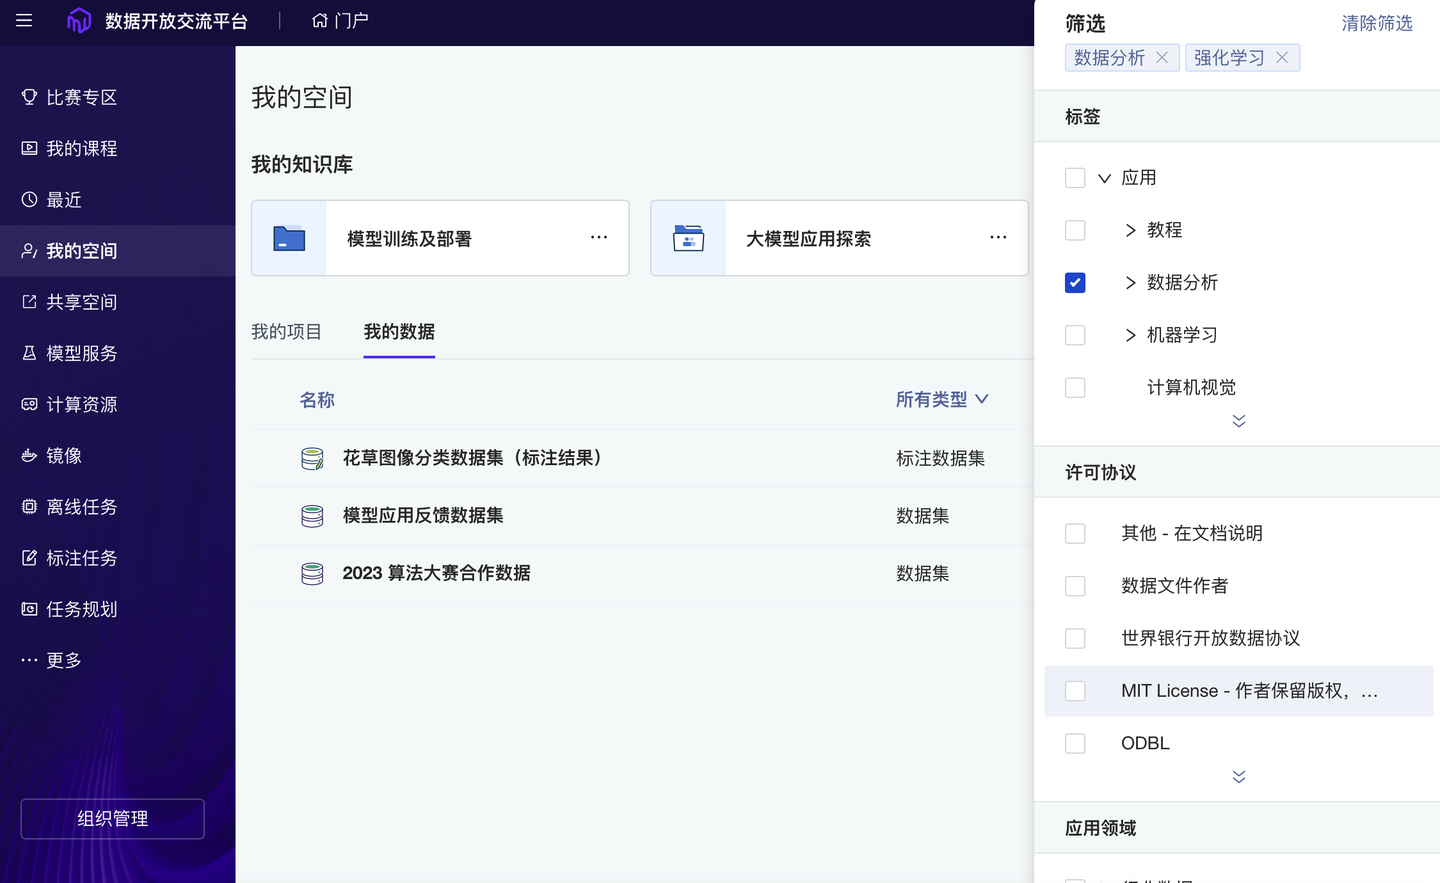This screenshot has height=883, width=1440.
Task: Open more options for 模型训练及部署 card
Action: [x=599, y=237]
